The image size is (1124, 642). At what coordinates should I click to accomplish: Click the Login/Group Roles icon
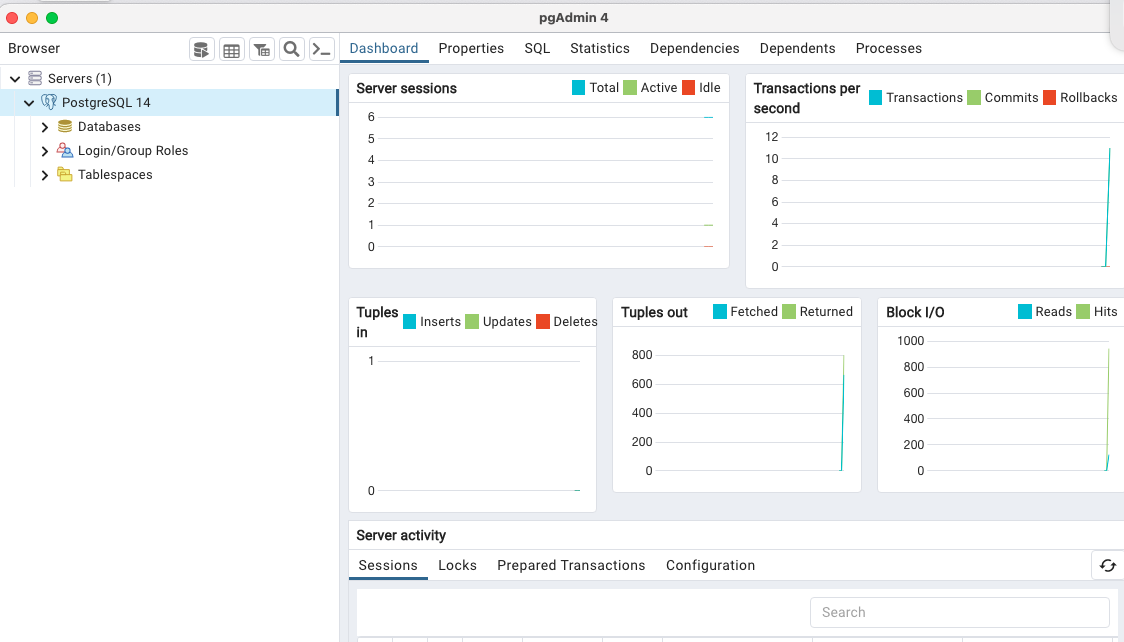tap(65, 150)
